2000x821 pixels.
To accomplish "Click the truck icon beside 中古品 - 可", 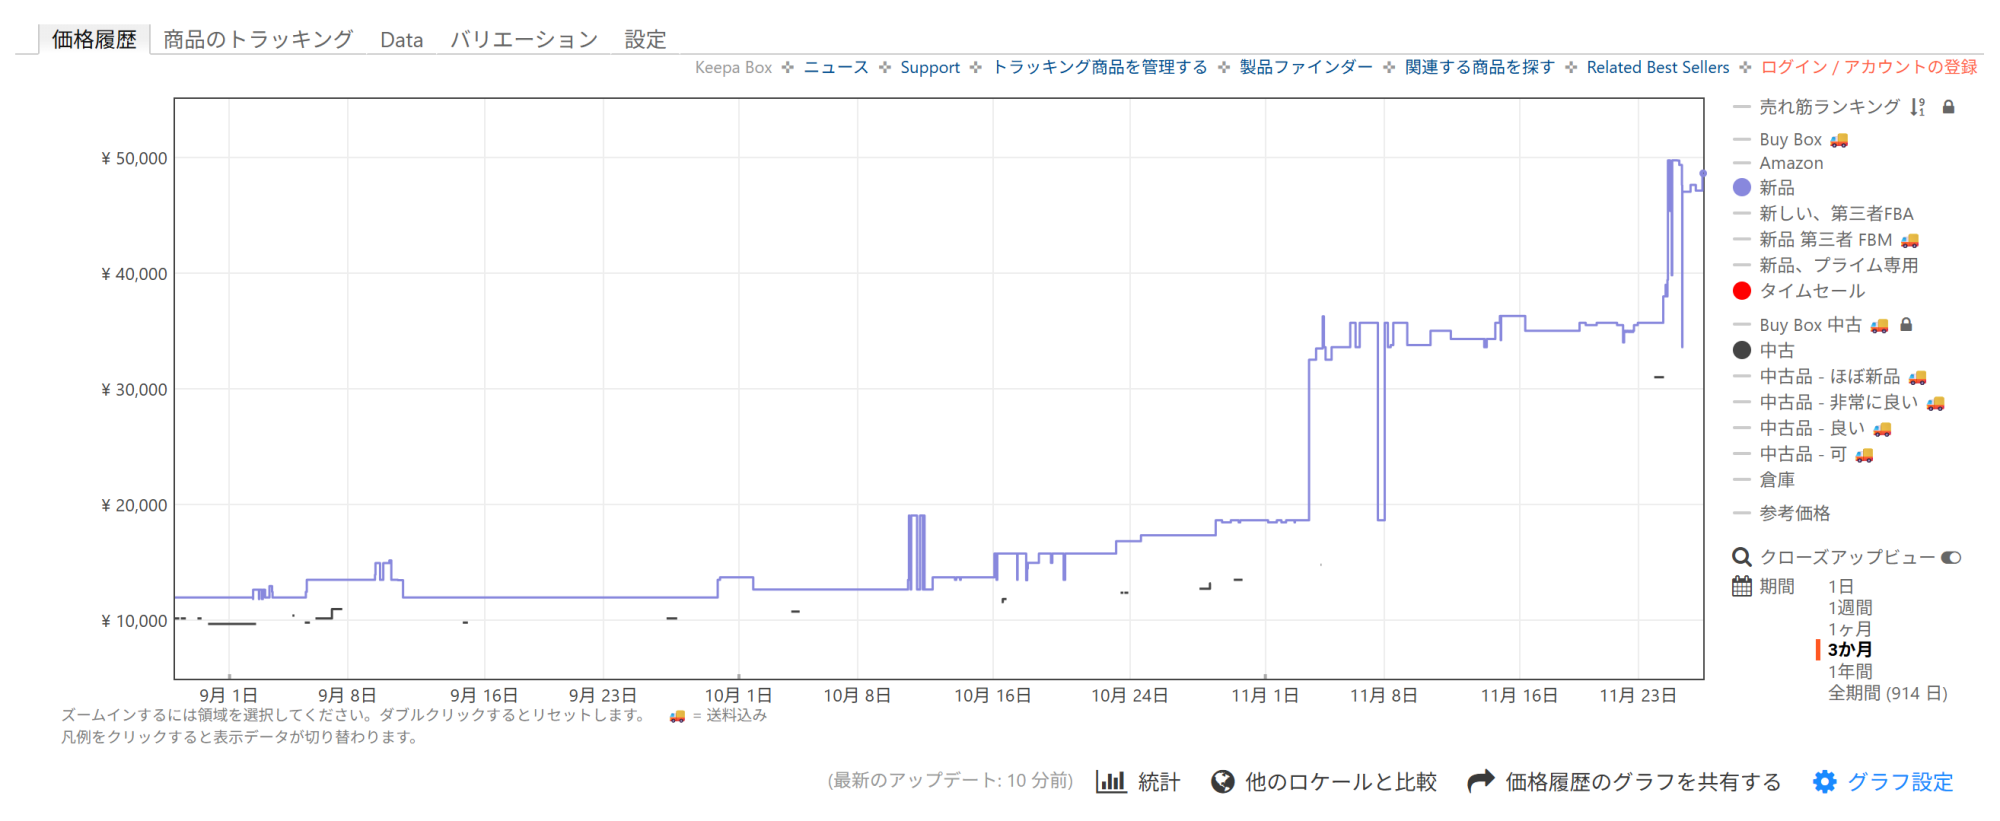I will 1864,455.
